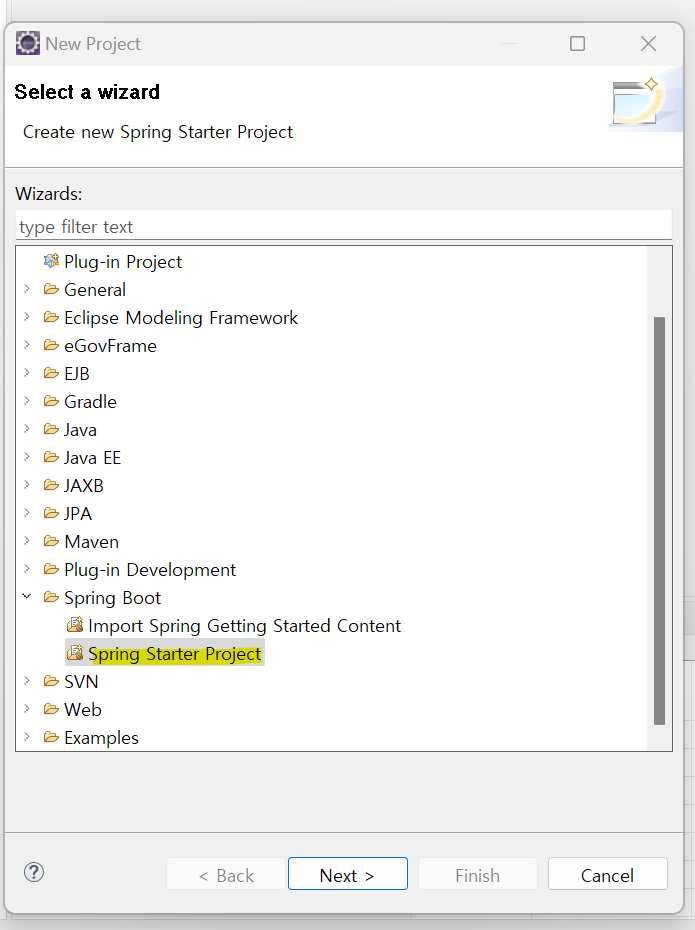Select the Plug-in Development label
Screen dimensions: 695x930
point(150,570)
